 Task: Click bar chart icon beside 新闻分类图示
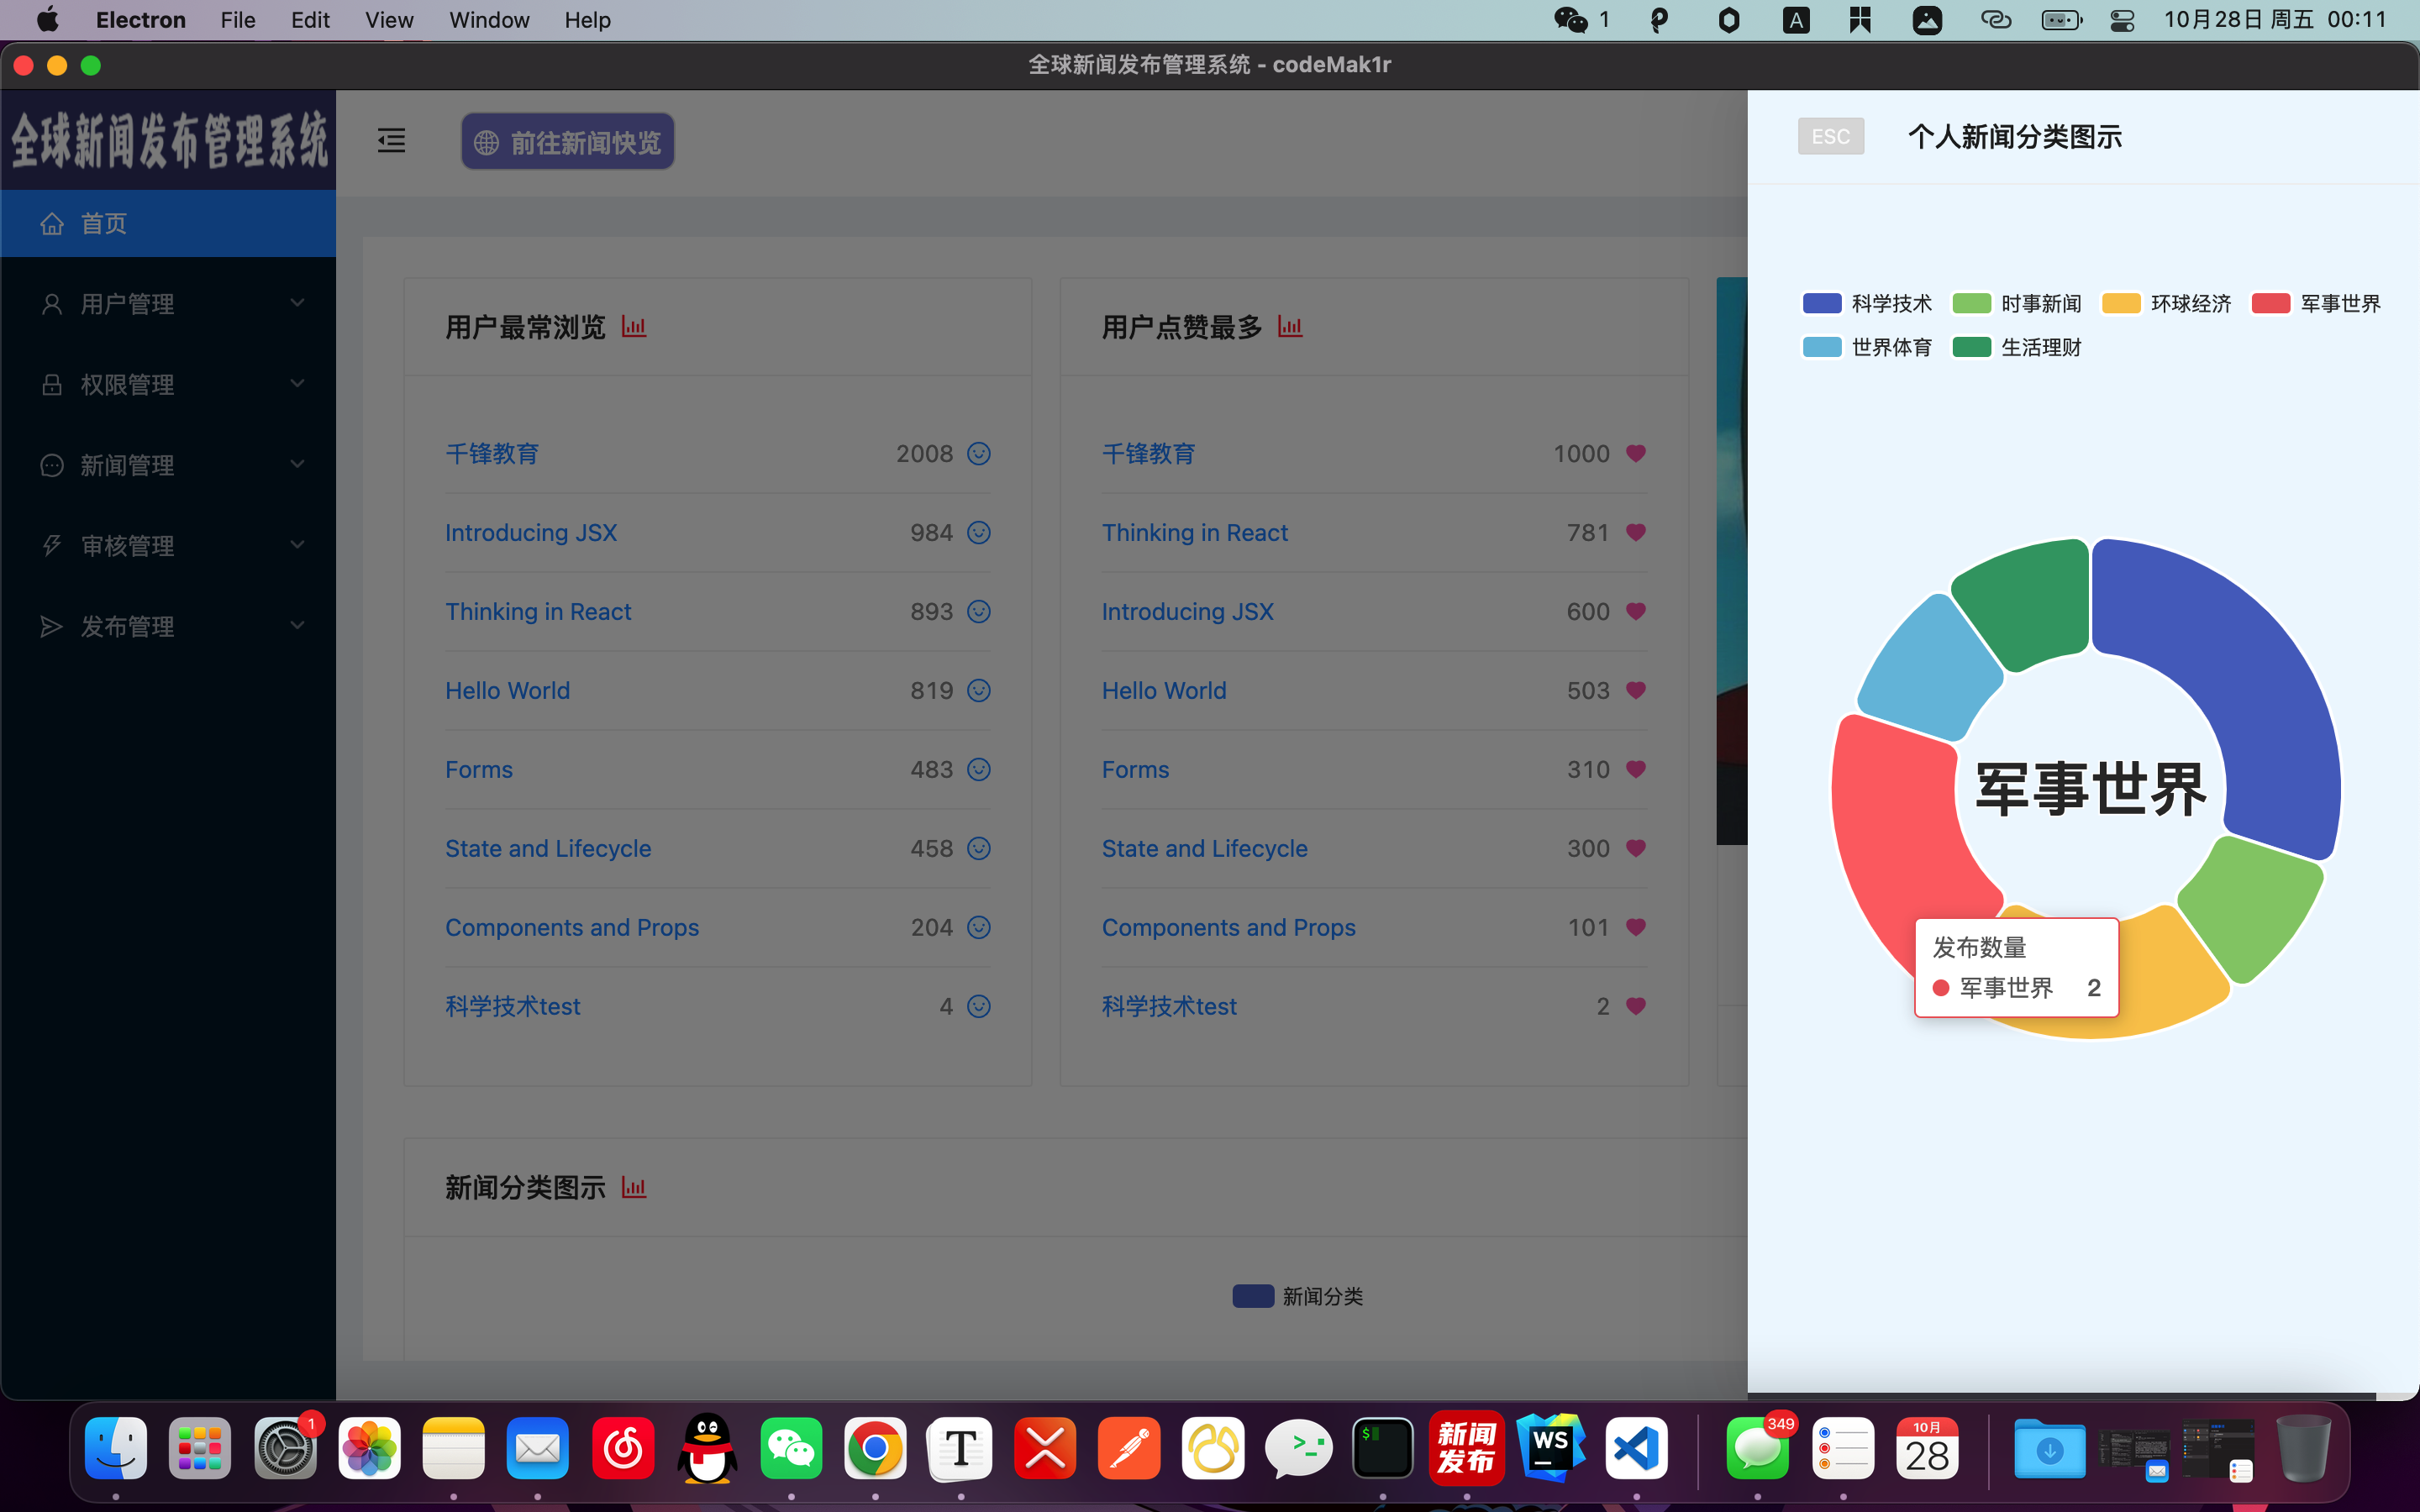click(634, 1188)
